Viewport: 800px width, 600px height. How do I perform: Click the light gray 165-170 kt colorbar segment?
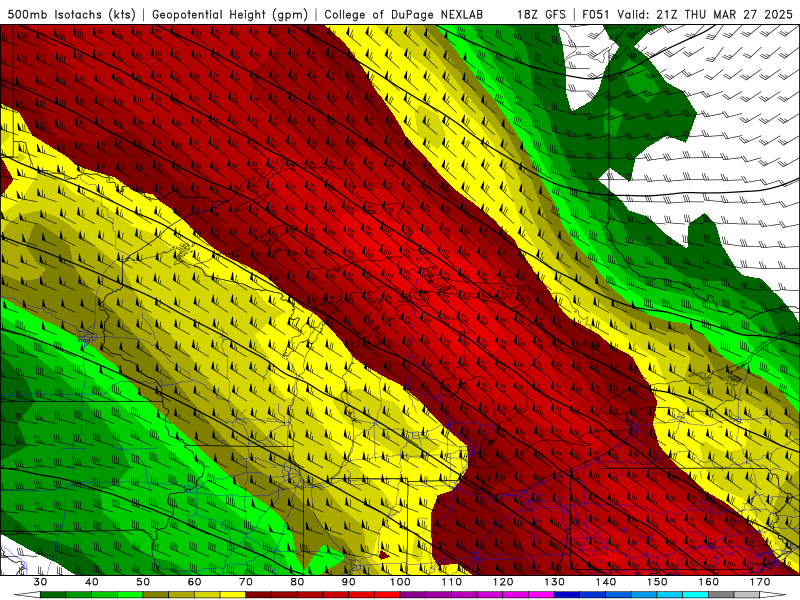(747, 595)
